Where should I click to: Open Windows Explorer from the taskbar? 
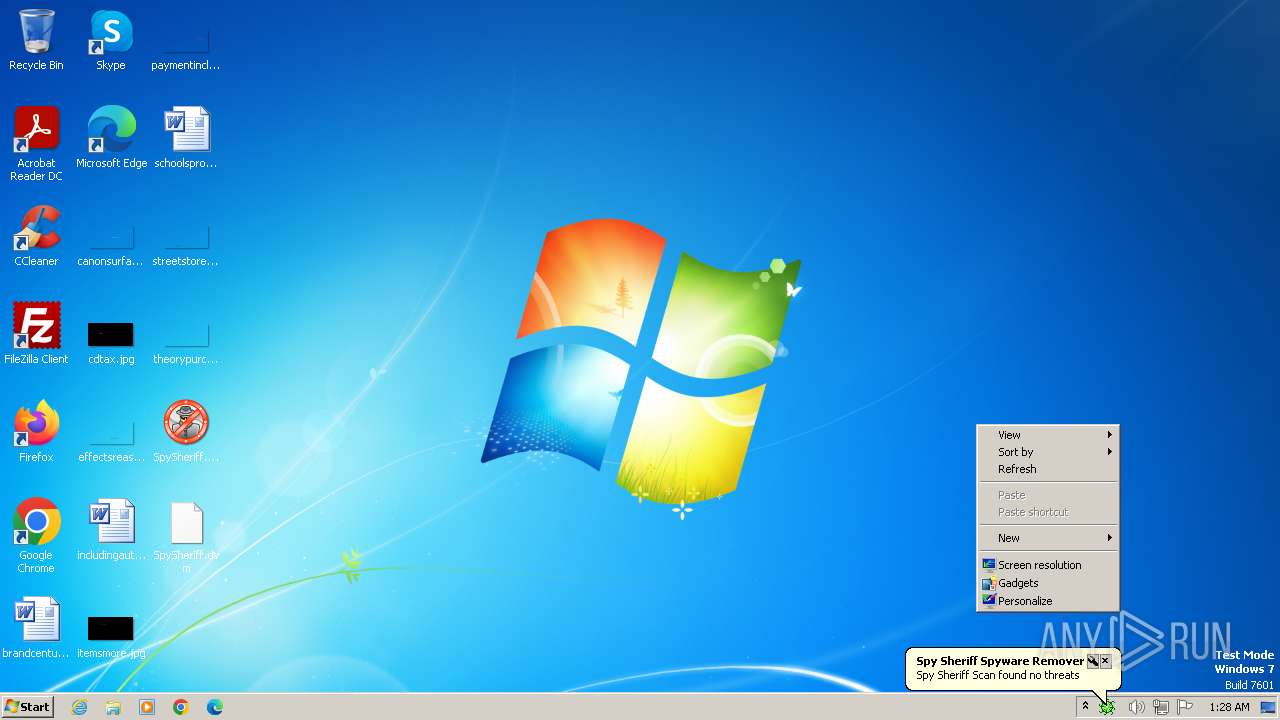(113, 707)
